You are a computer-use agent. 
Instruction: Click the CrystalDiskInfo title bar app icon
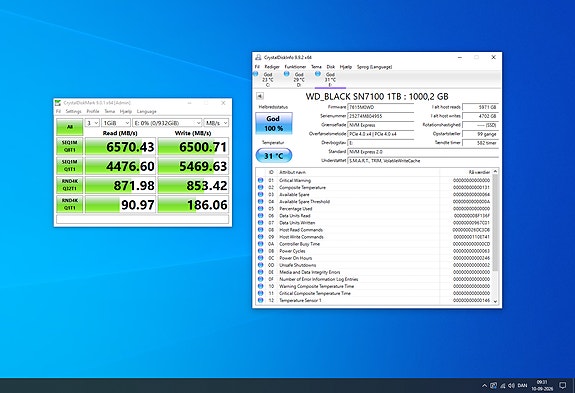pyautogui.click(x=258, y=57)
